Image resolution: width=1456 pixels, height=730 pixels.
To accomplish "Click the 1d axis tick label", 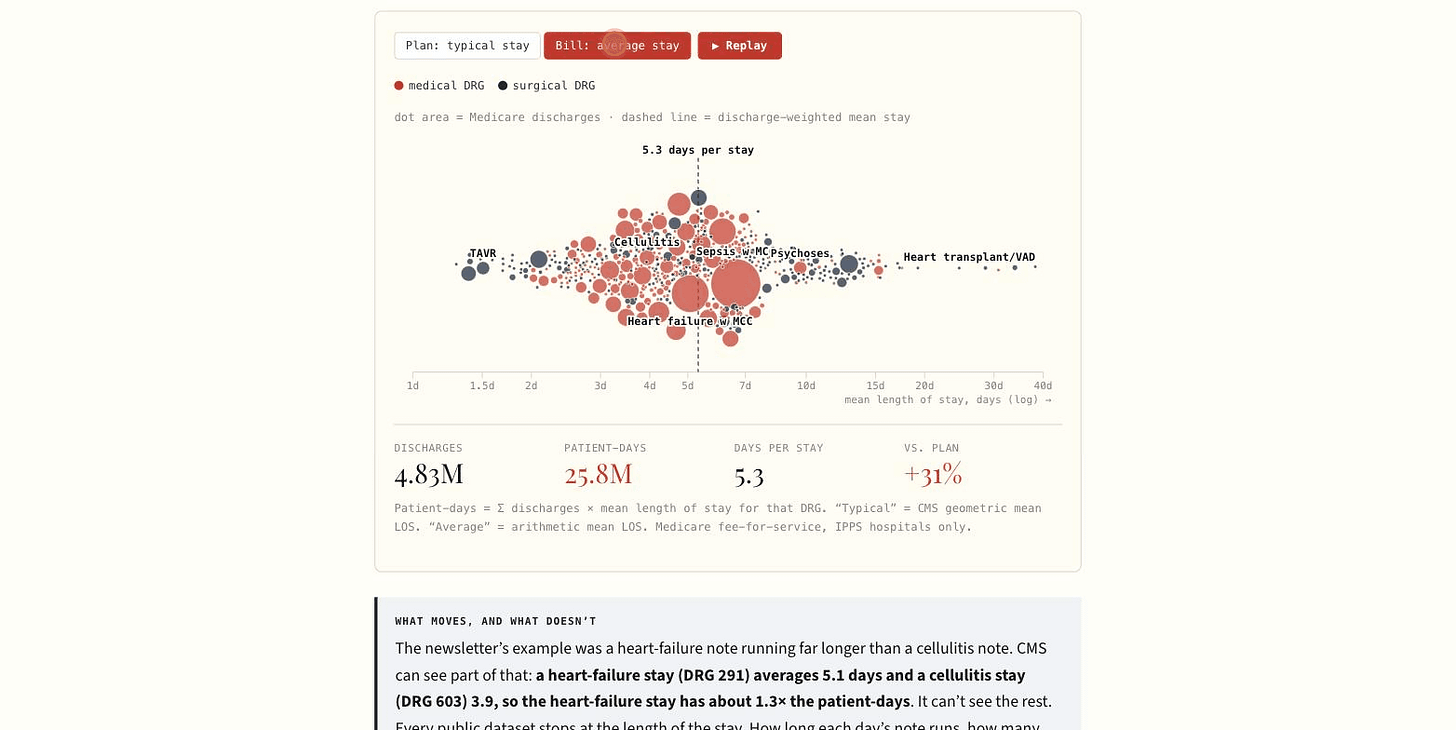I will pos(413,386).
